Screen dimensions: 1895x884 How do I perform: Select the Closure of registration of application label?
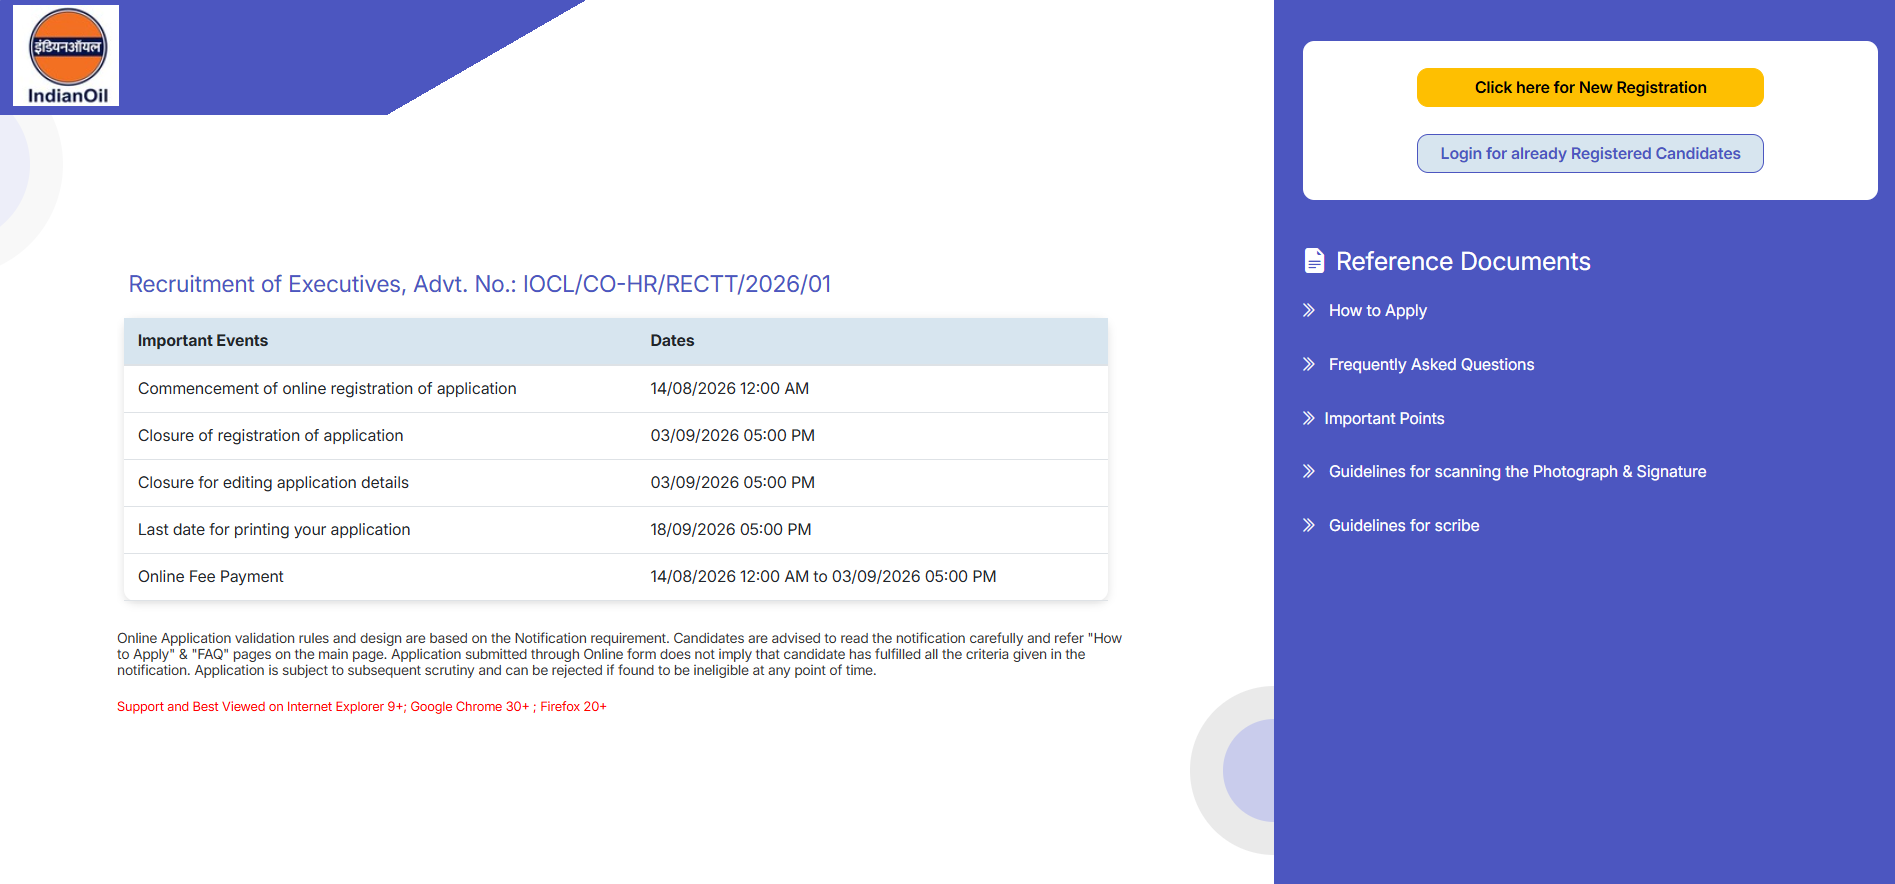tap(271, 436)
